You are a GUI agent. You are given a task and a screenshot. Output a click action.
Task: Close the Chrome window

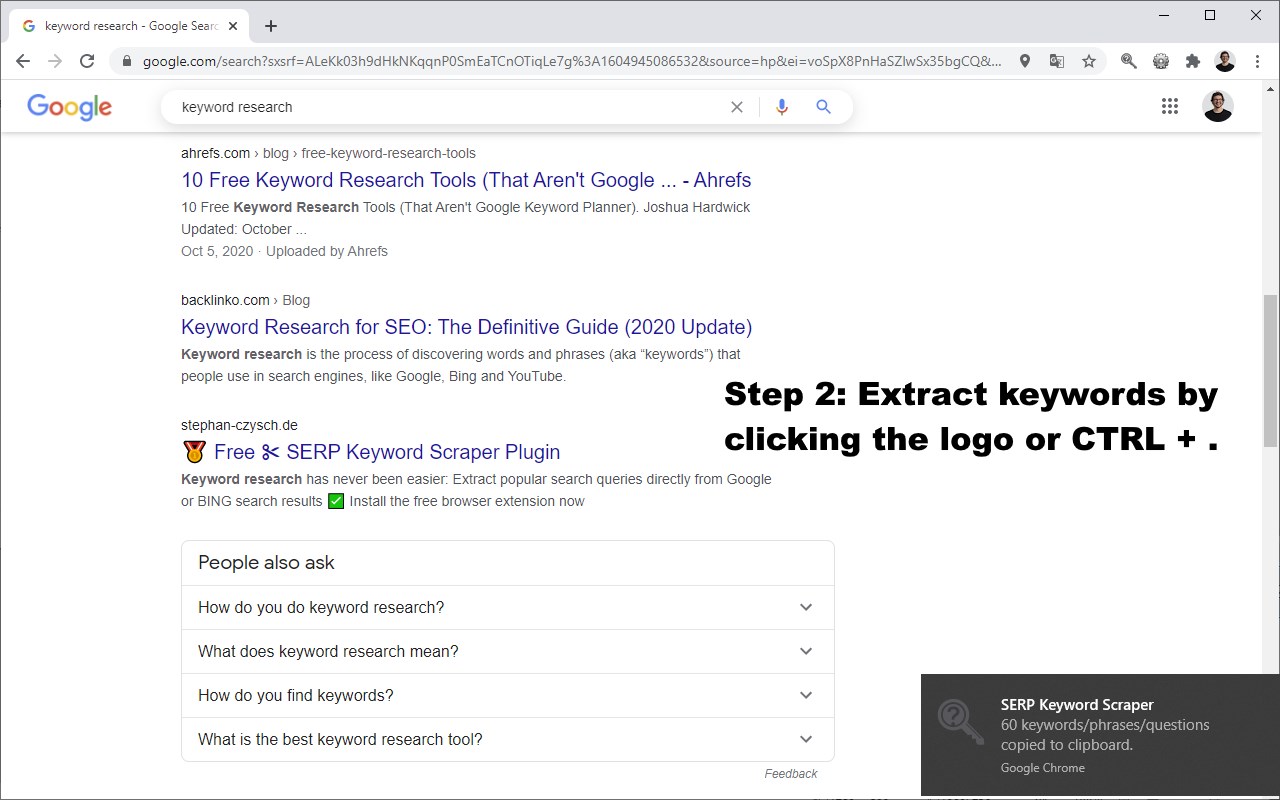point(1256,15)
